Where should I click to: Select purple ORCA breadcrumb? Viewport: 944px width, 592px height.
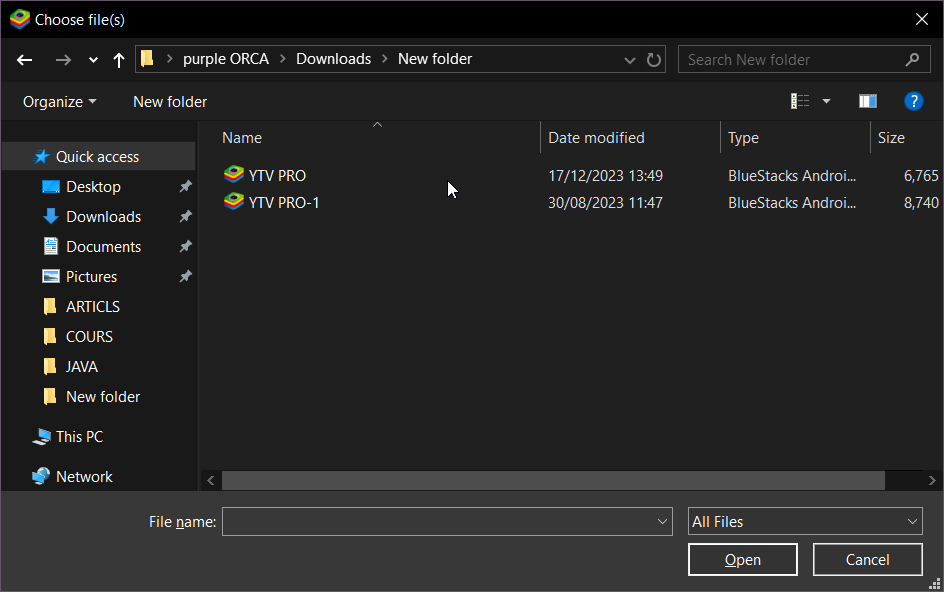point(226,58)
